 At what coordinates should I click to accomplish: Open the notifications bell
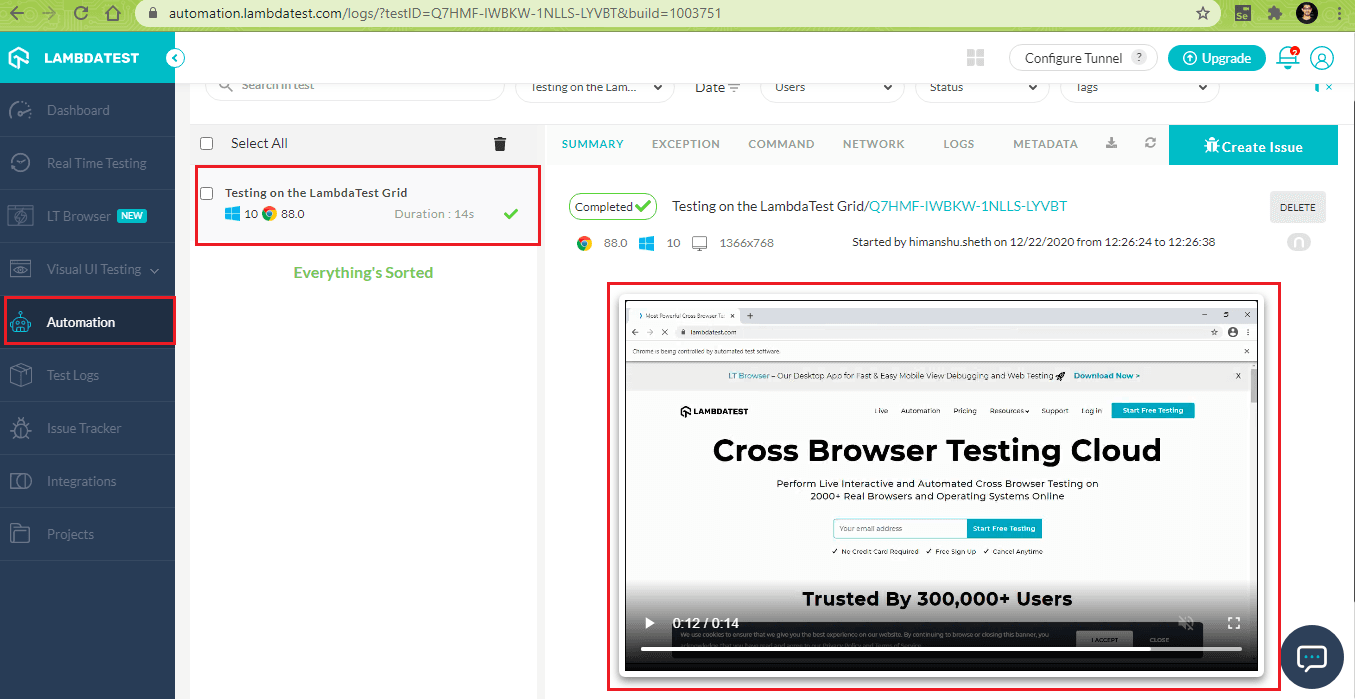click(x=1288, y=58)
